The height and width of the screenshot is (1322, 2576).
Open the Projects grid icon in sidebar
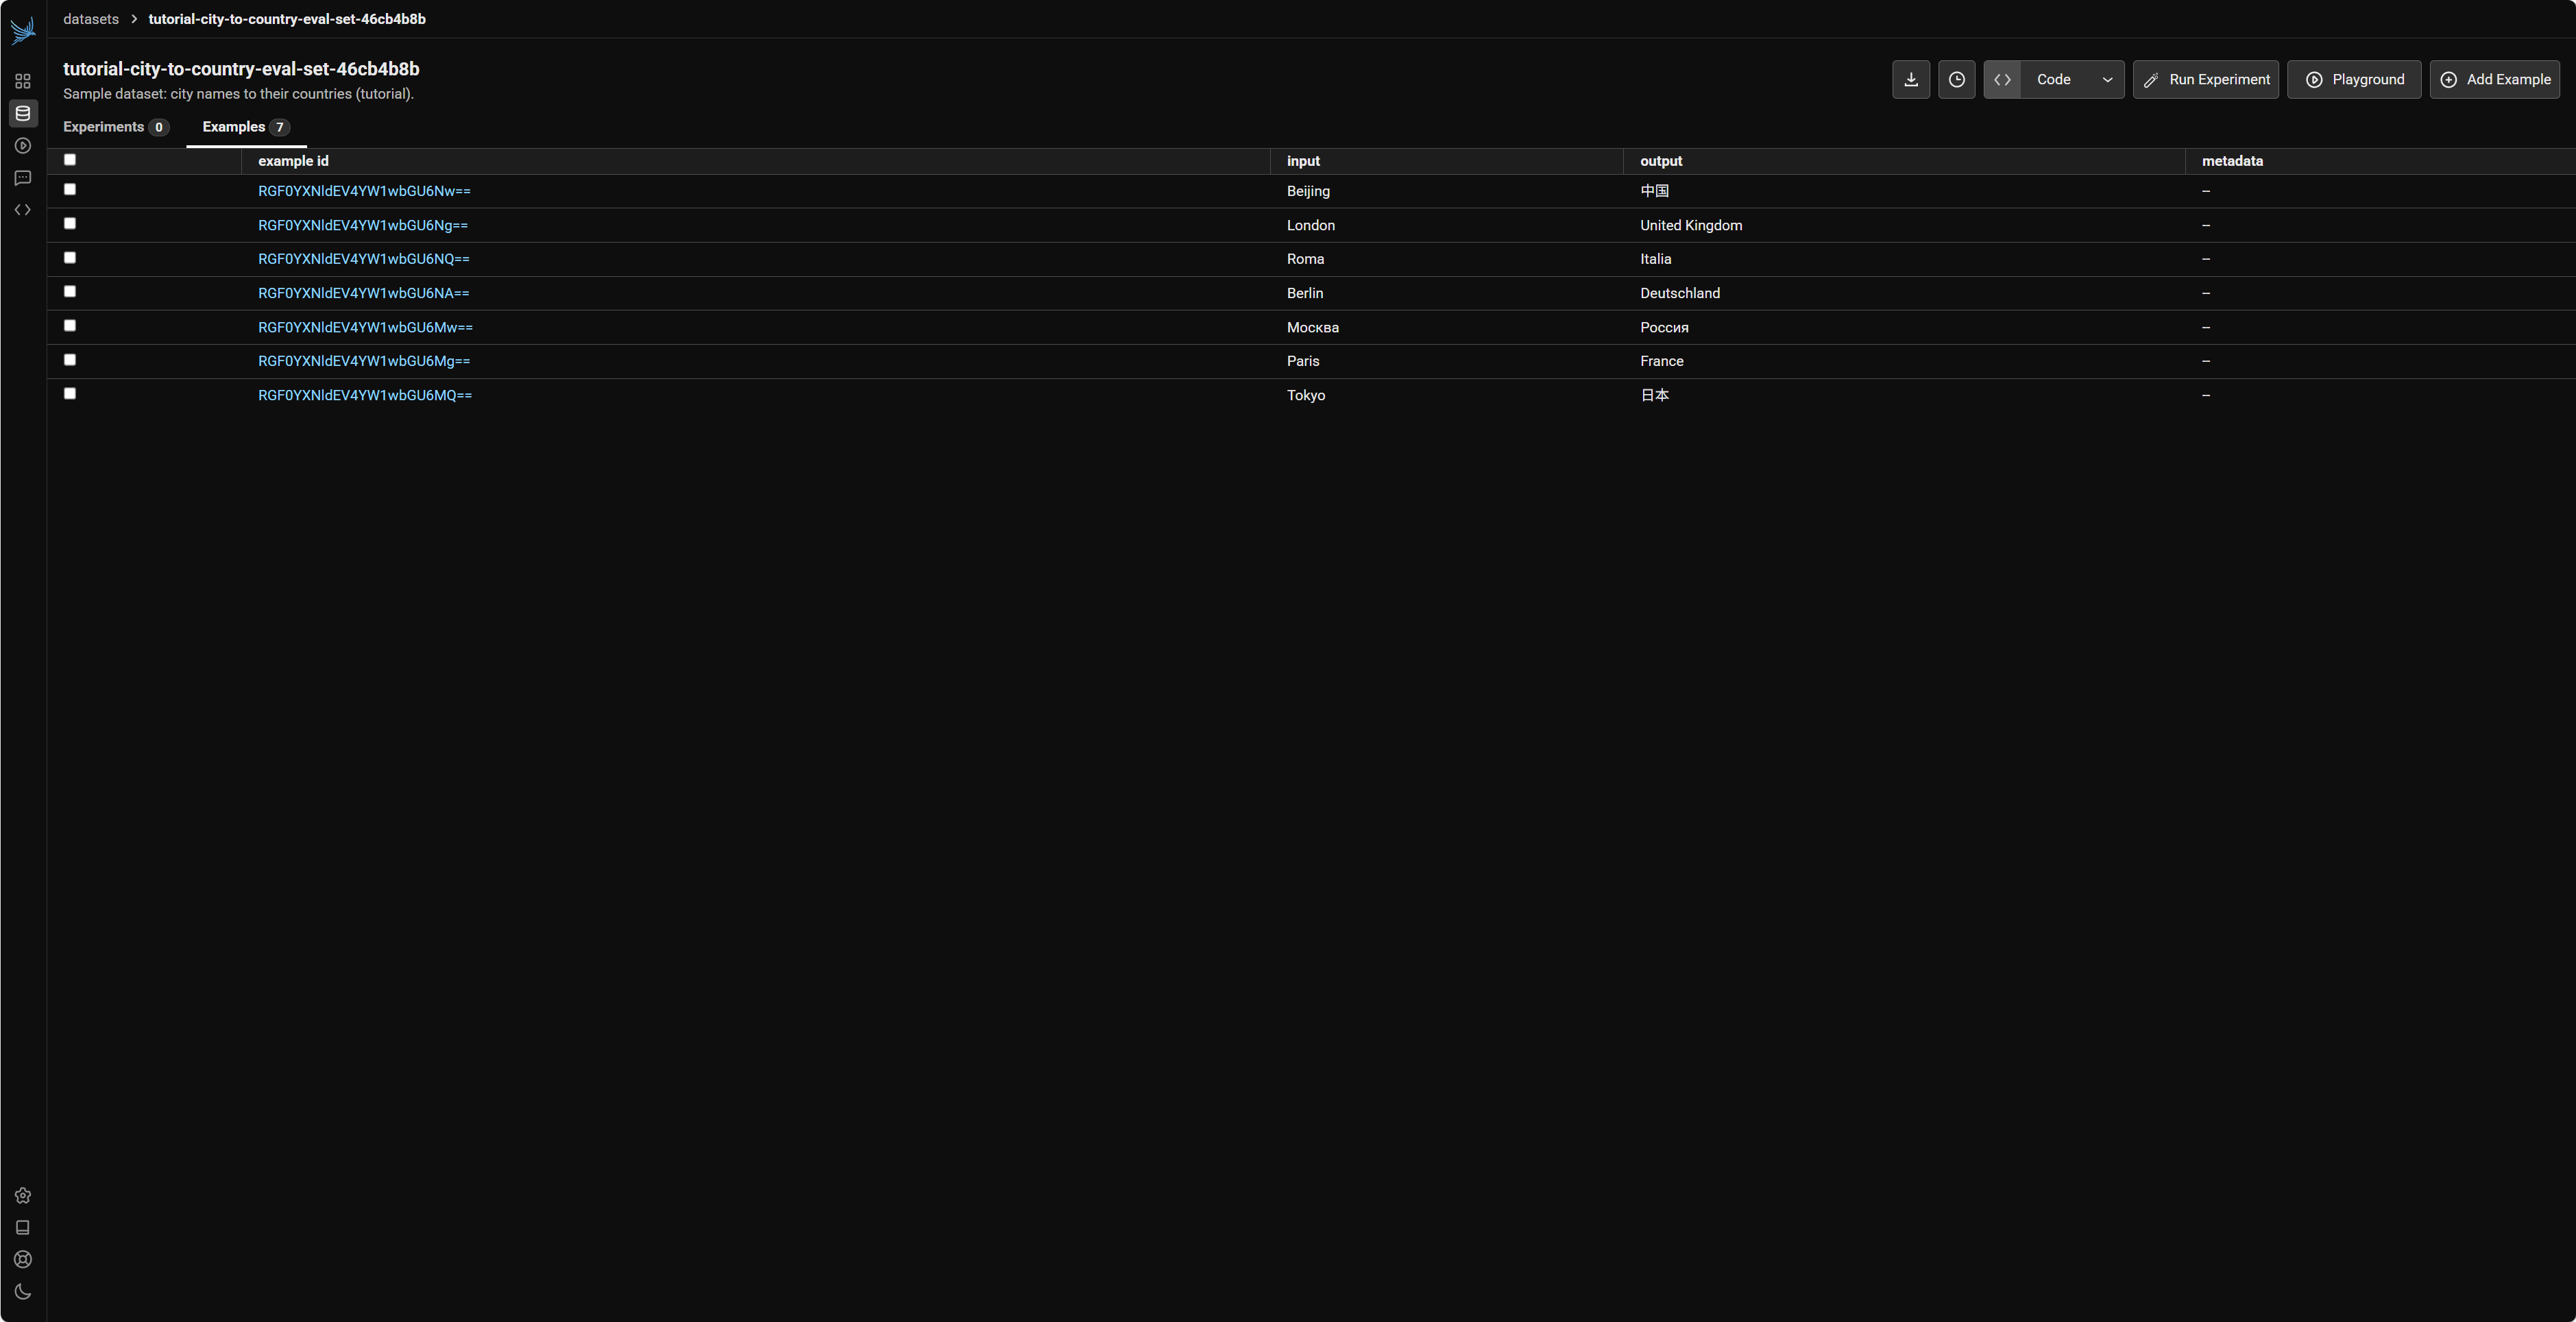point(23,81)
